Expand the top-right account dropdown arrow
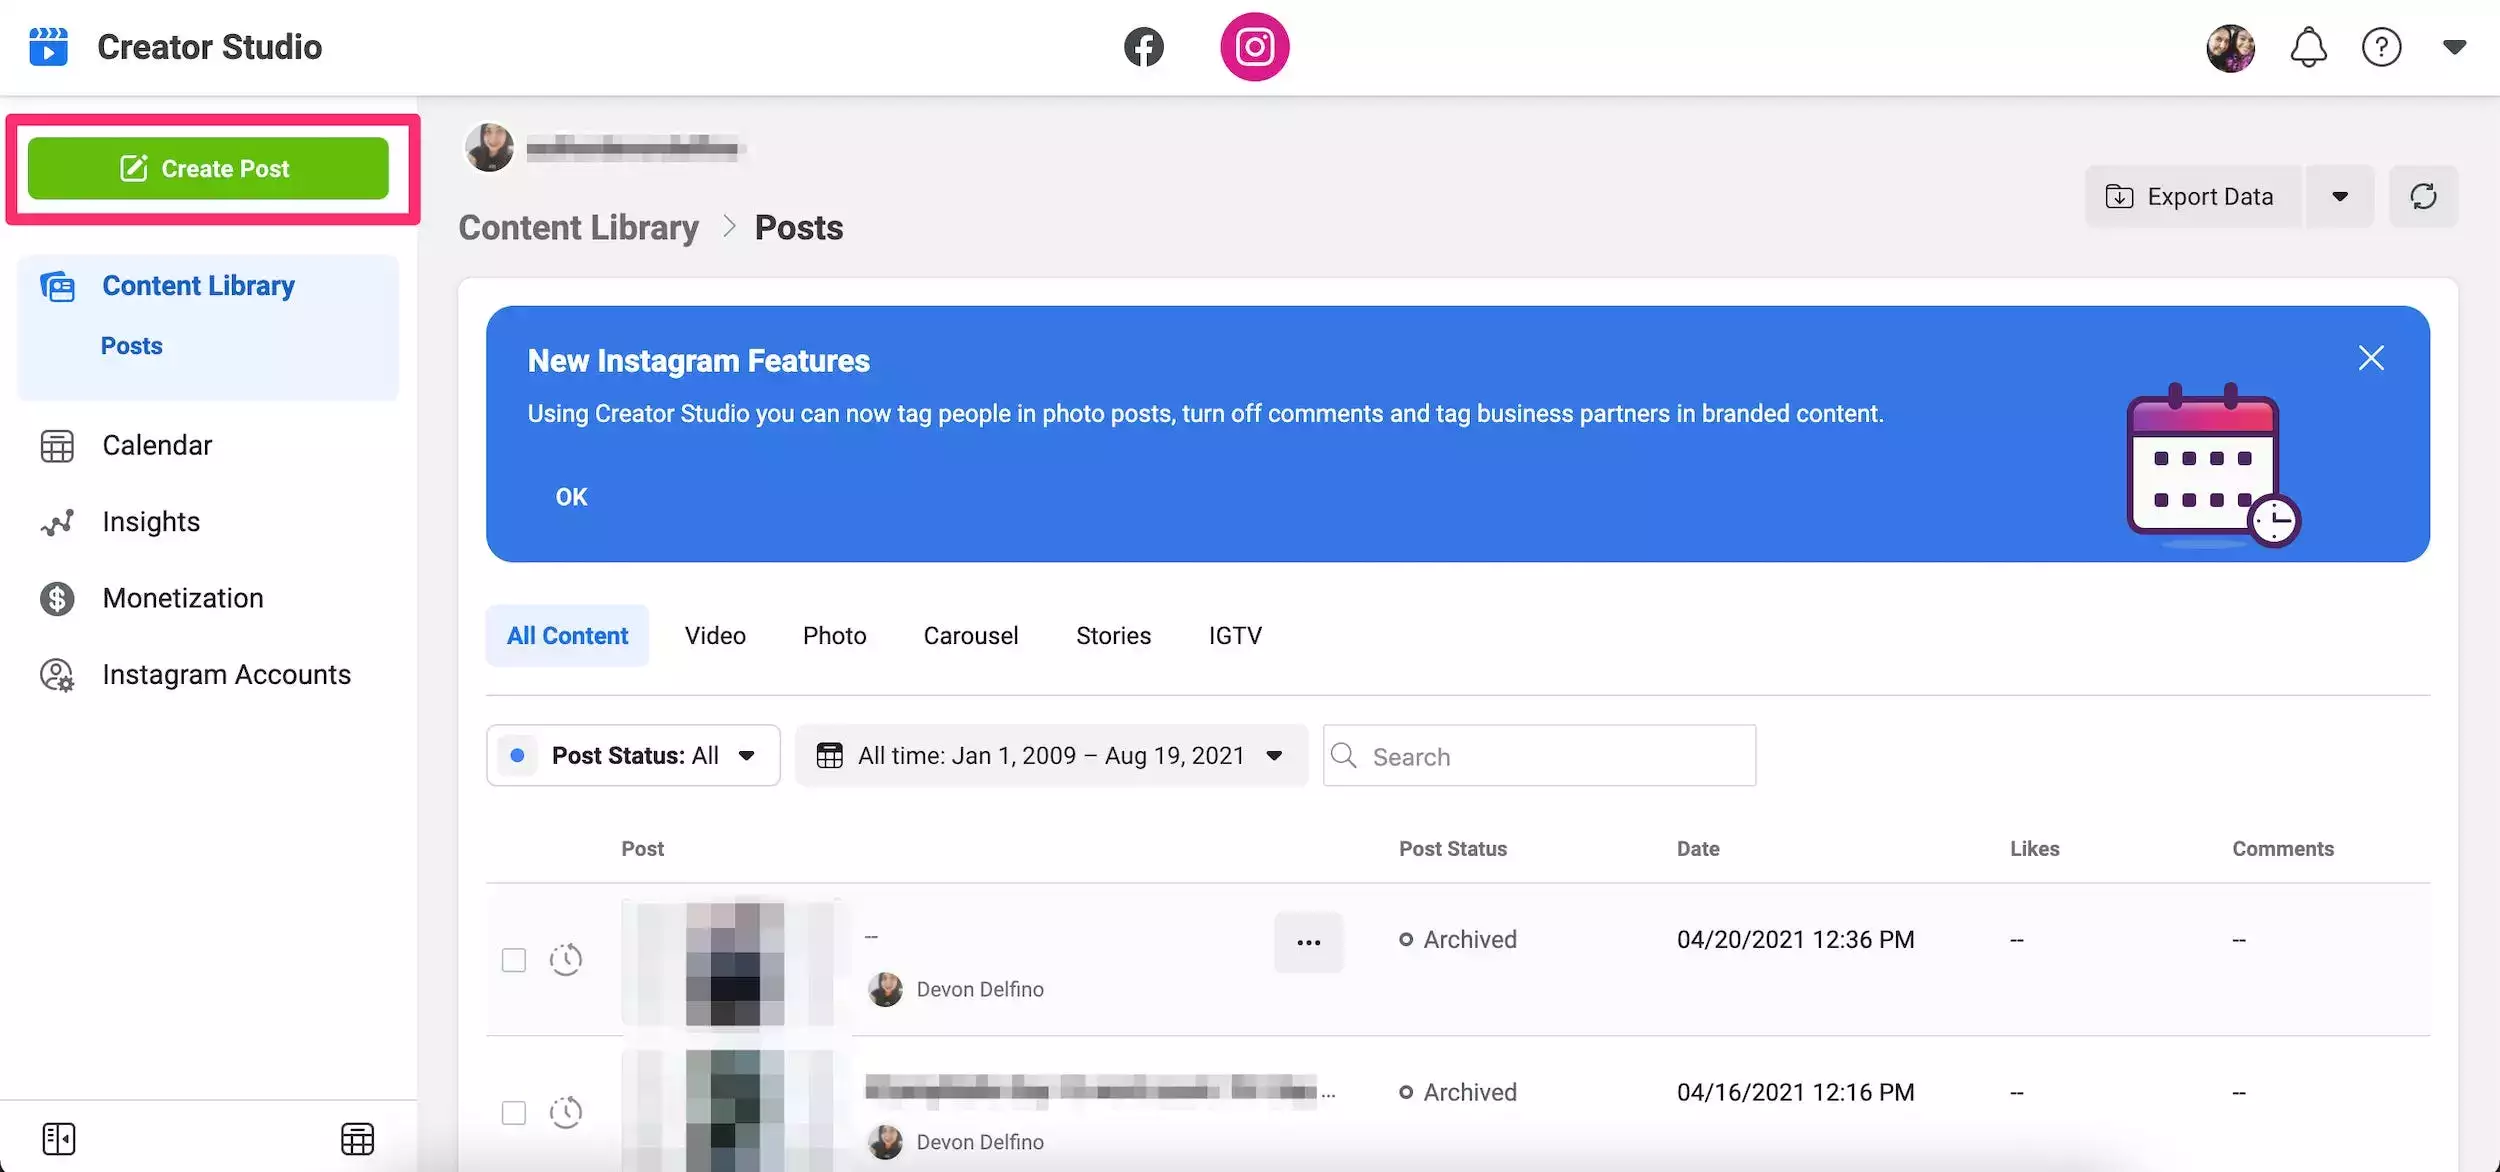The width and height of the screenshot is (2500, 1172). tap(2454, 47)
